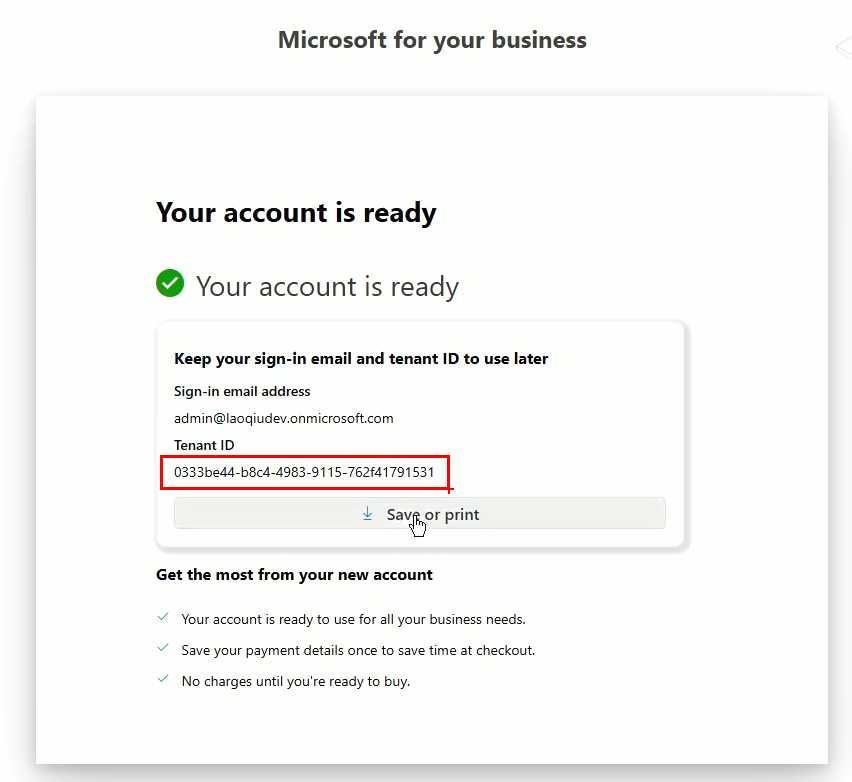Click 'Your account is ready to use' text line
Viewport: 852px width, 782px height.
tap(353, 619)
